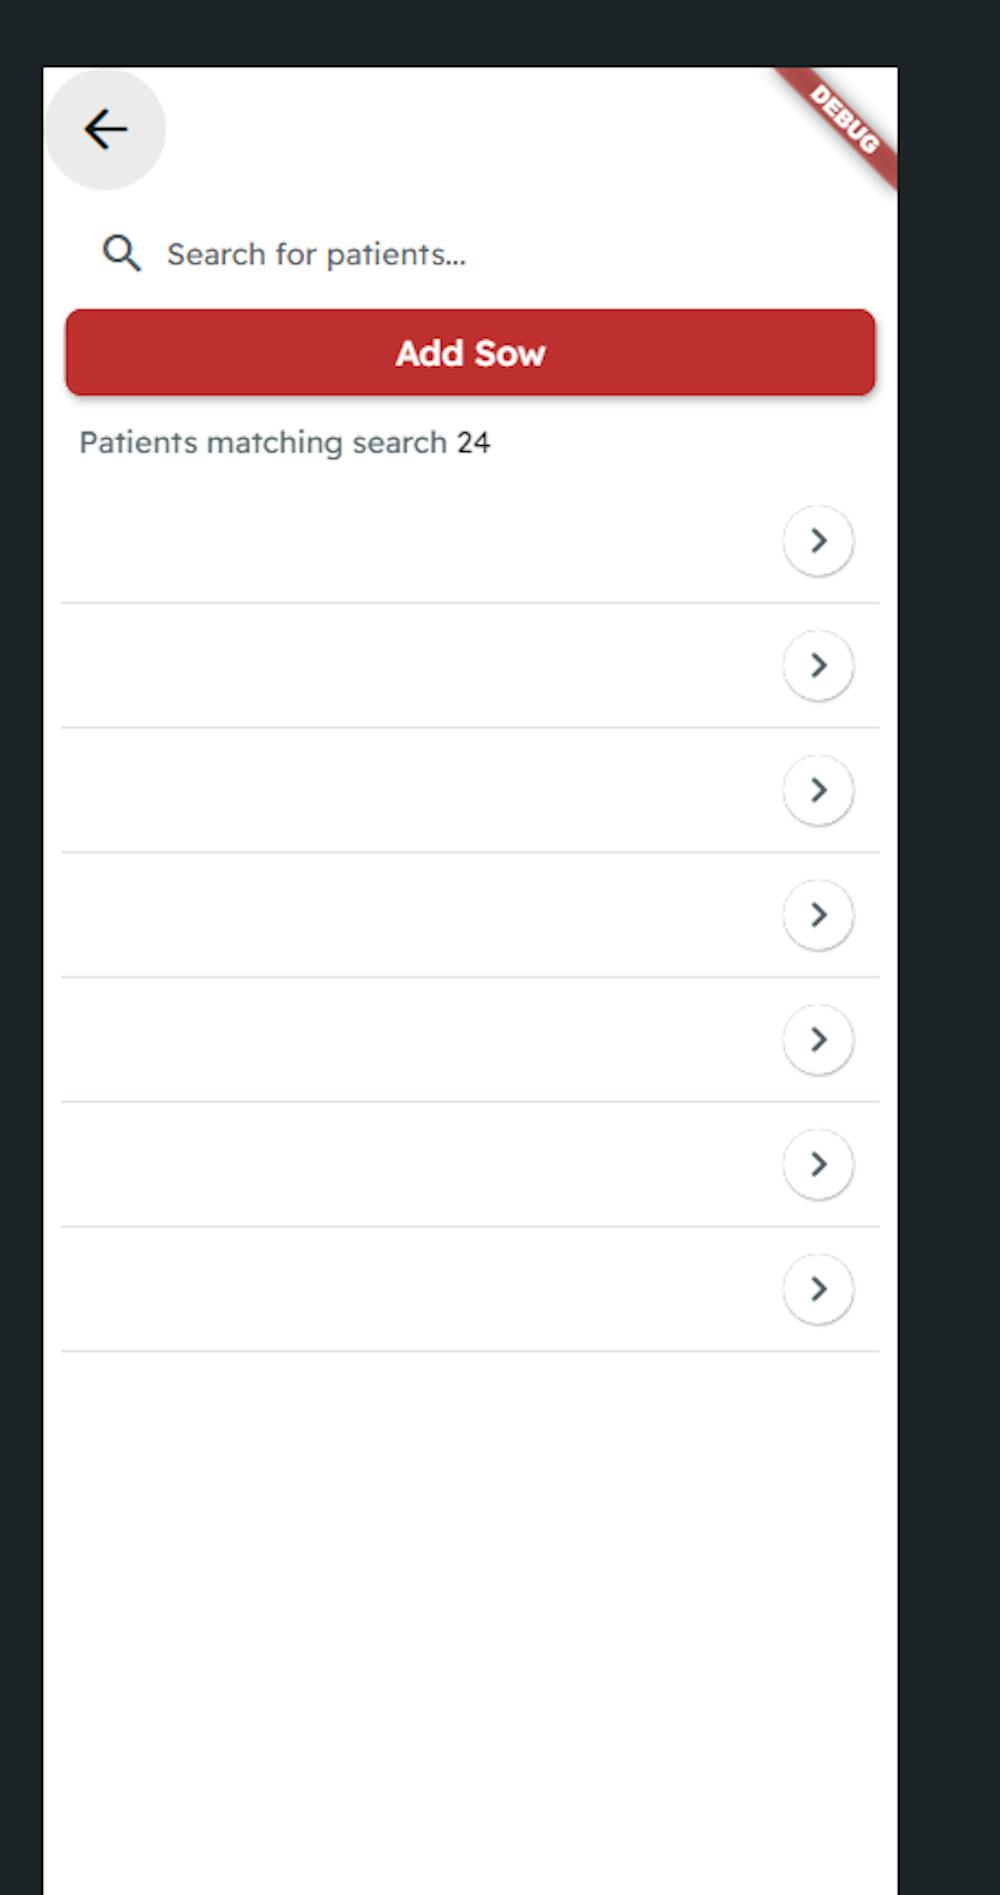Select the sixth blank patient list row
This screenshot has width=1000, height=1895.
tap(400, 1164)
